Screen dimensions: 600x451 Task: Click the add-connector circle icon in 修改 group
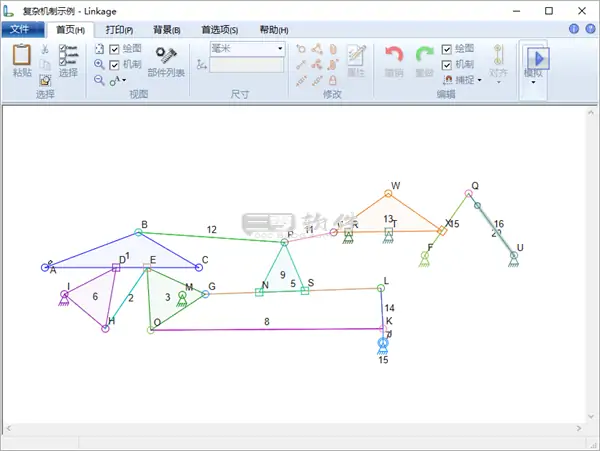tap(301, 49)
